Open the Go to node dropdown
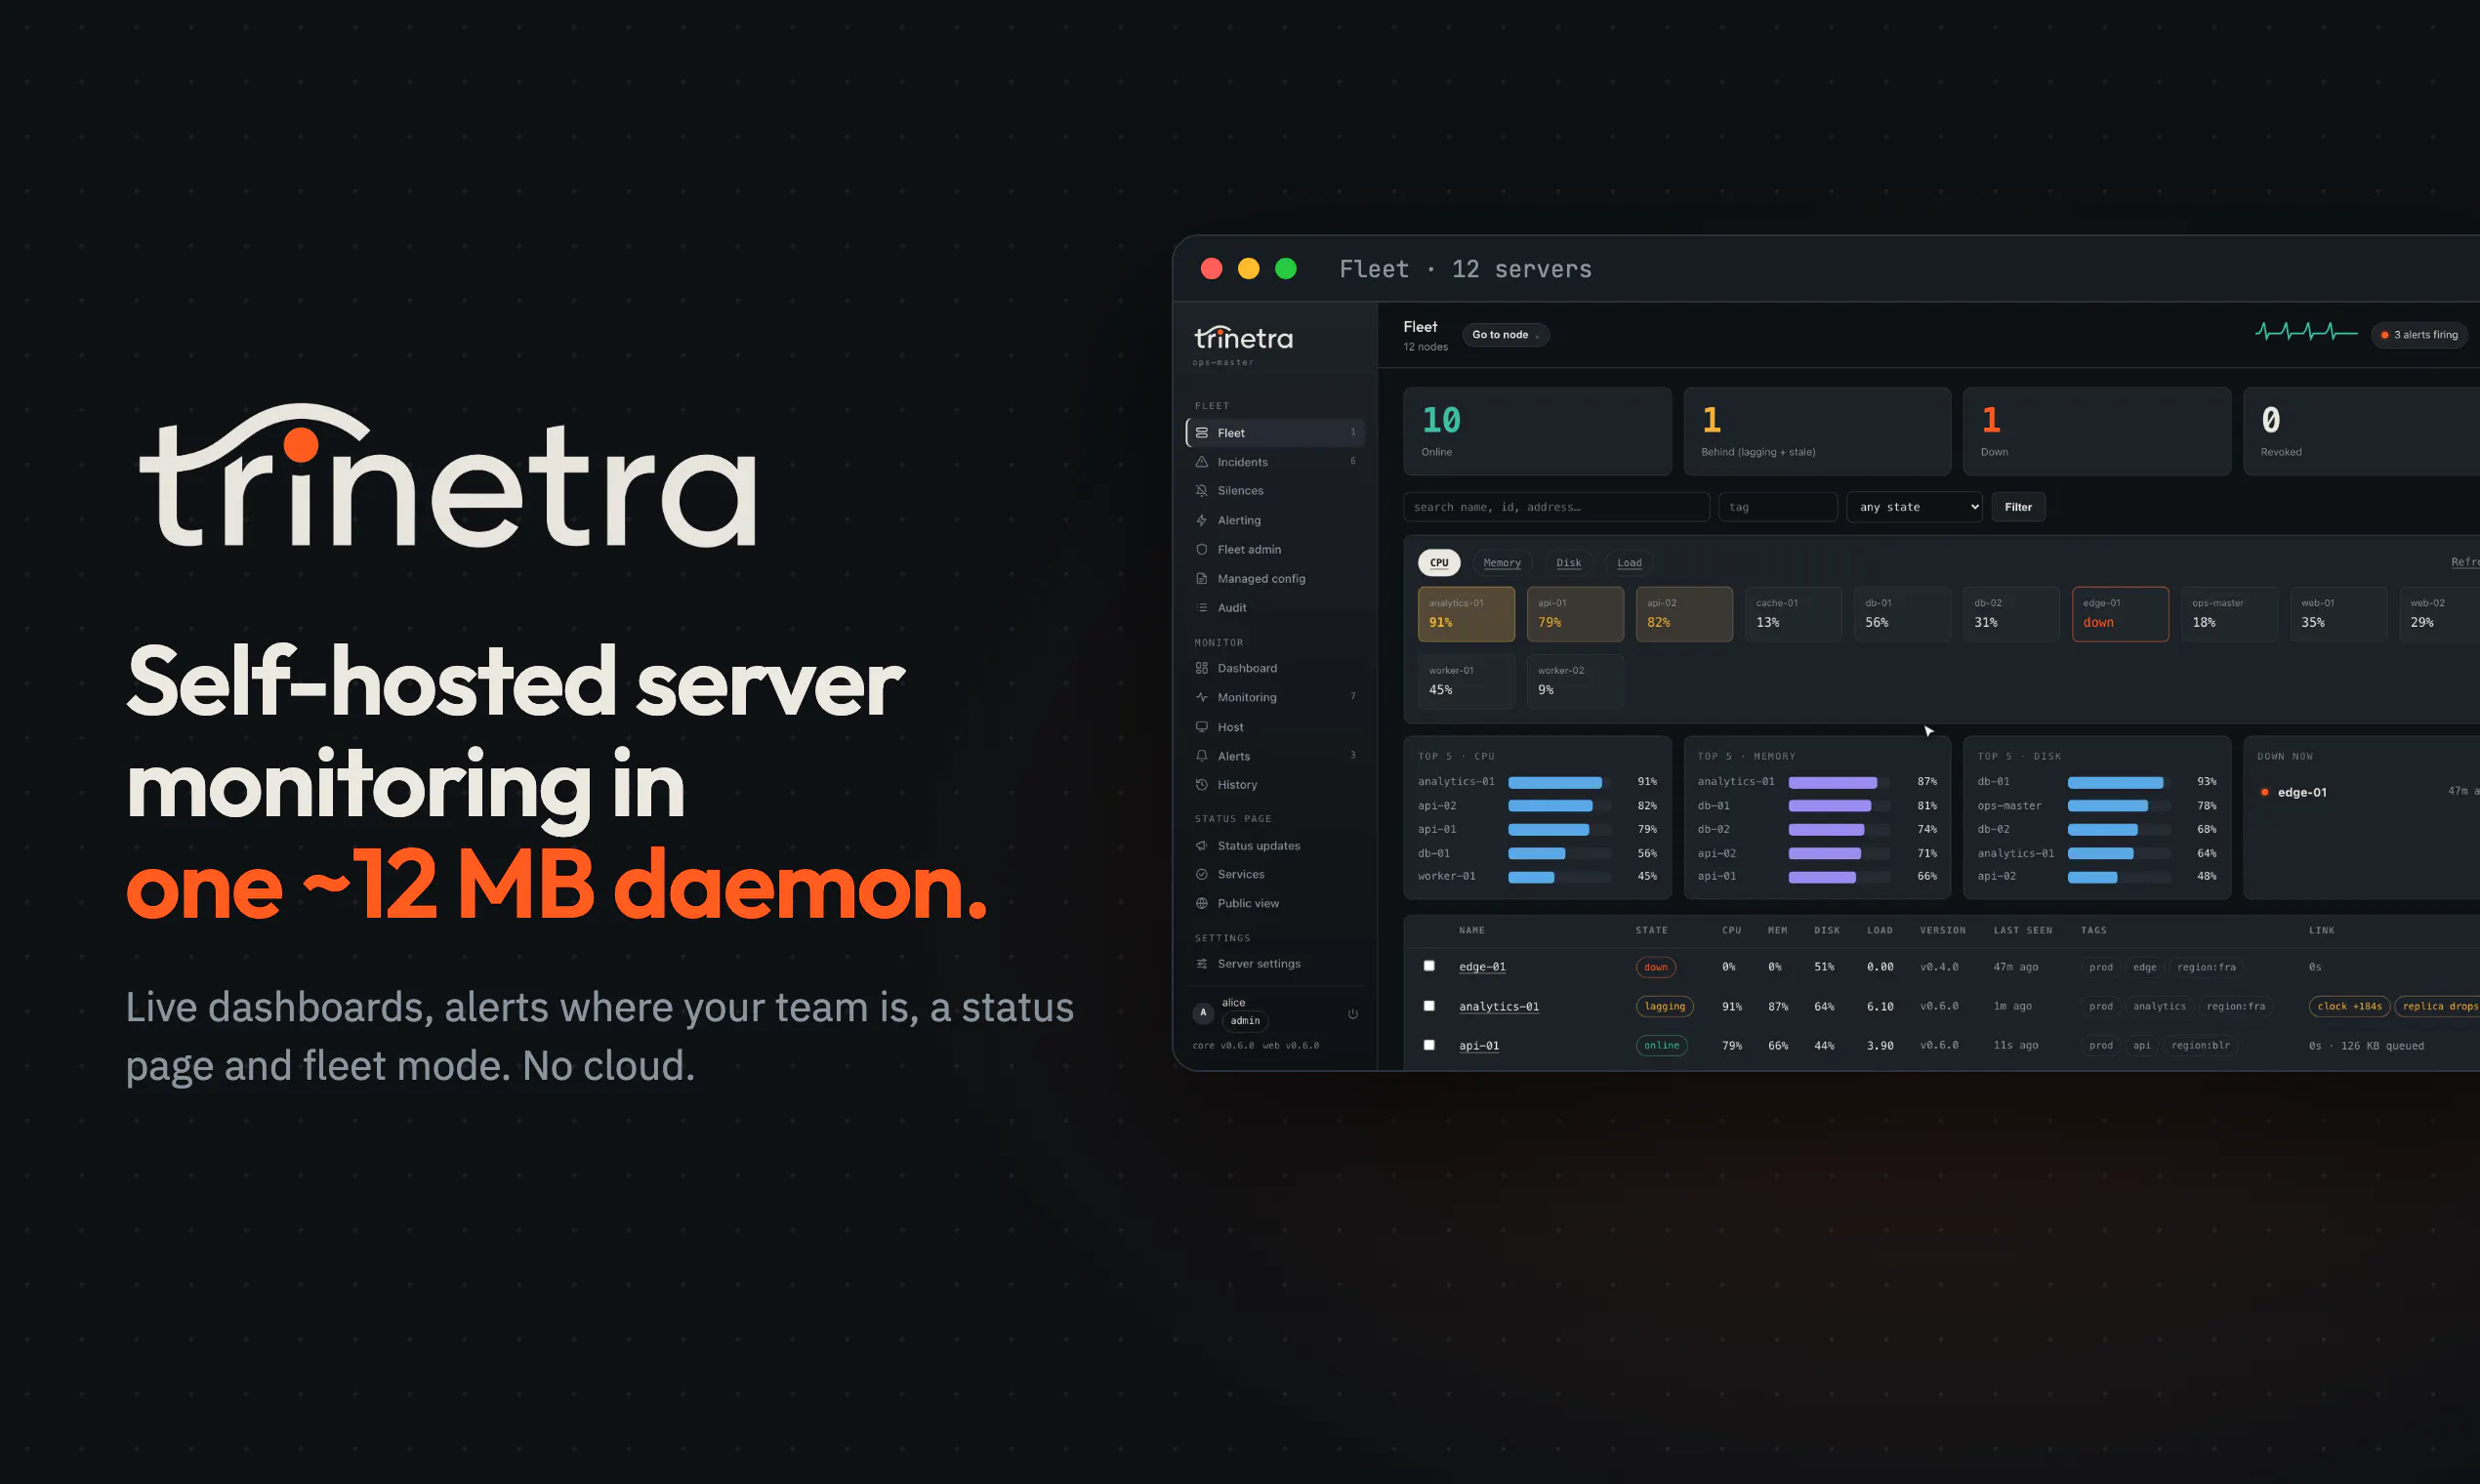The image size is (2480, 1484). tap(1505, 335)
